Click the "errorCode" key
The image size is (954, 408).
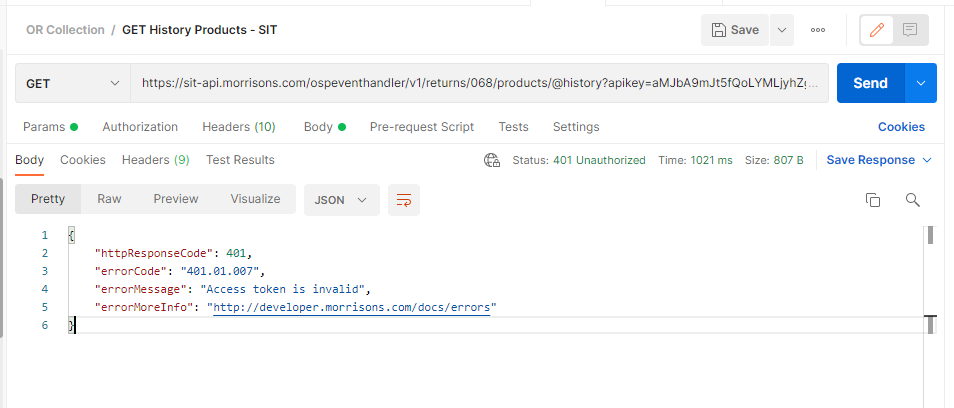pos(131,271)
